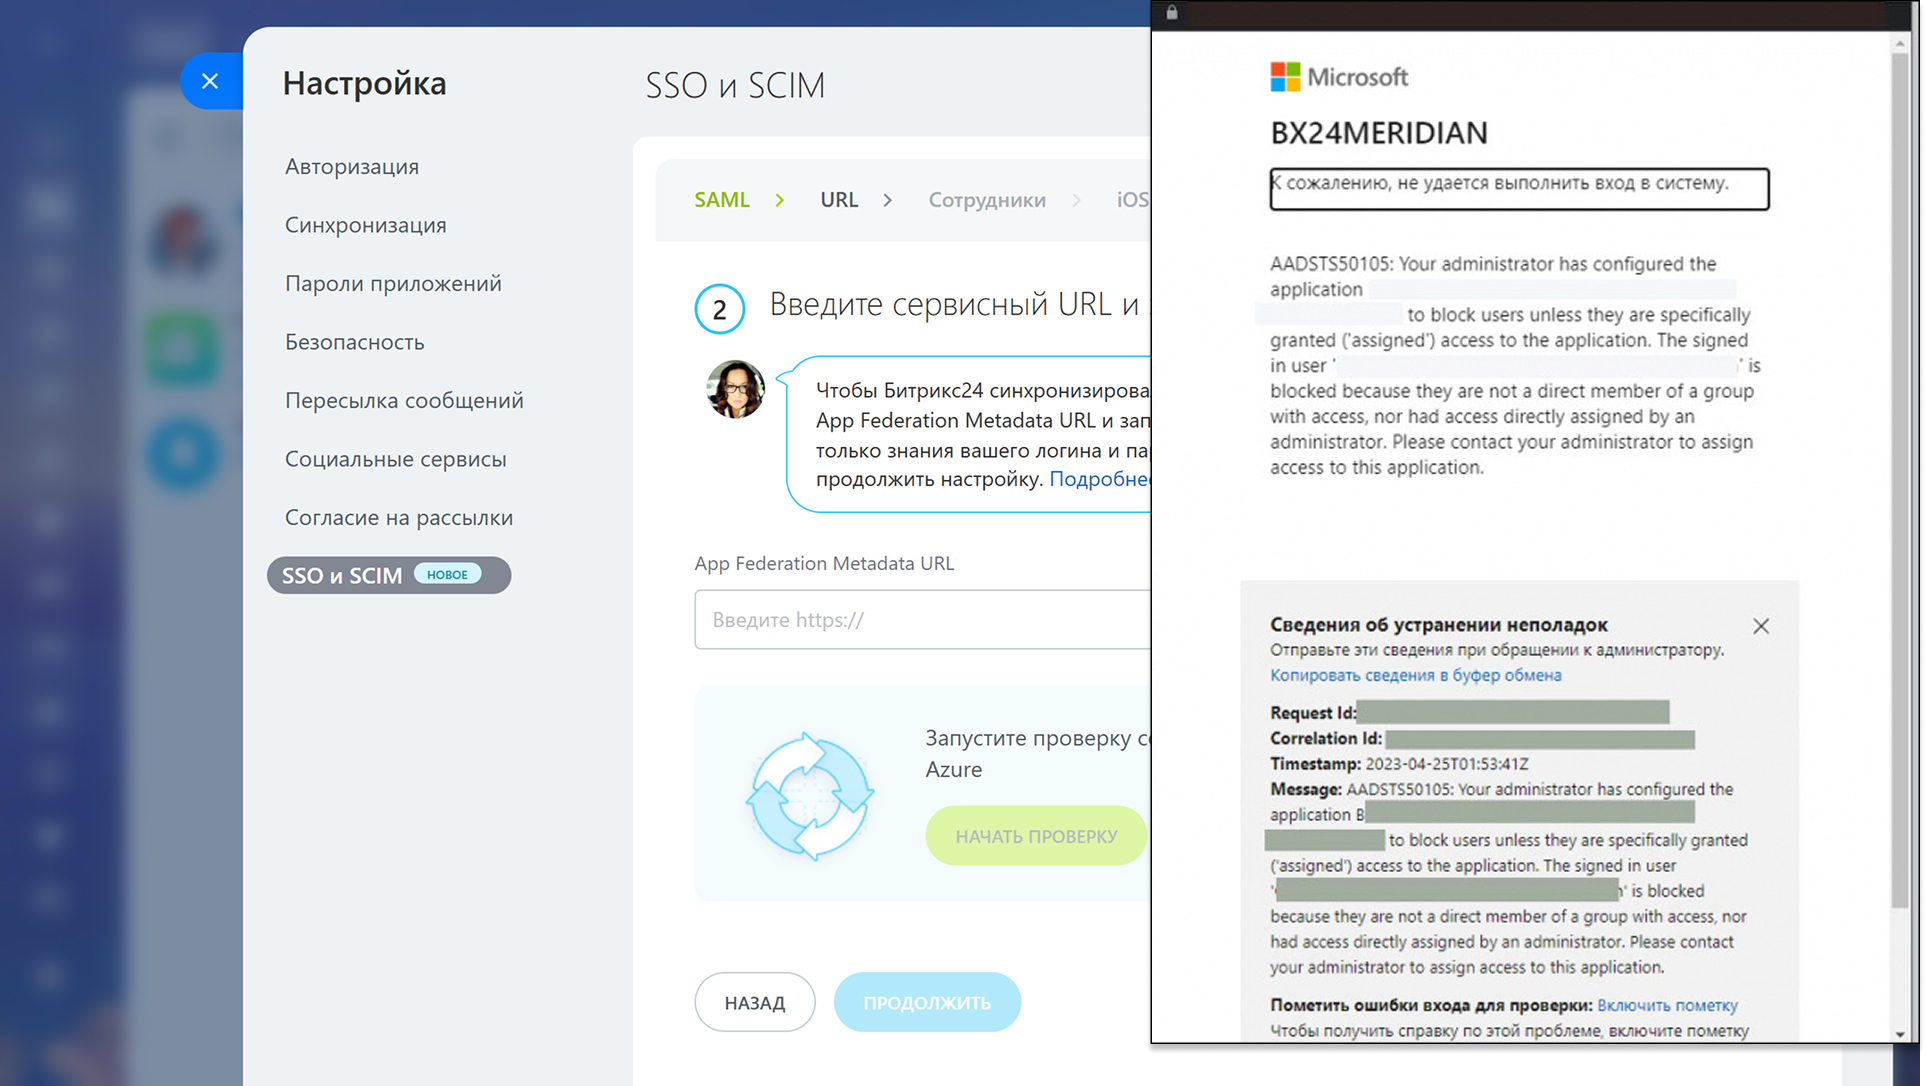The height and width of the screenshot is (1086, 1926).
Task: Click Сведения об устранении неполадок heading
Action: click(1439, 625)
